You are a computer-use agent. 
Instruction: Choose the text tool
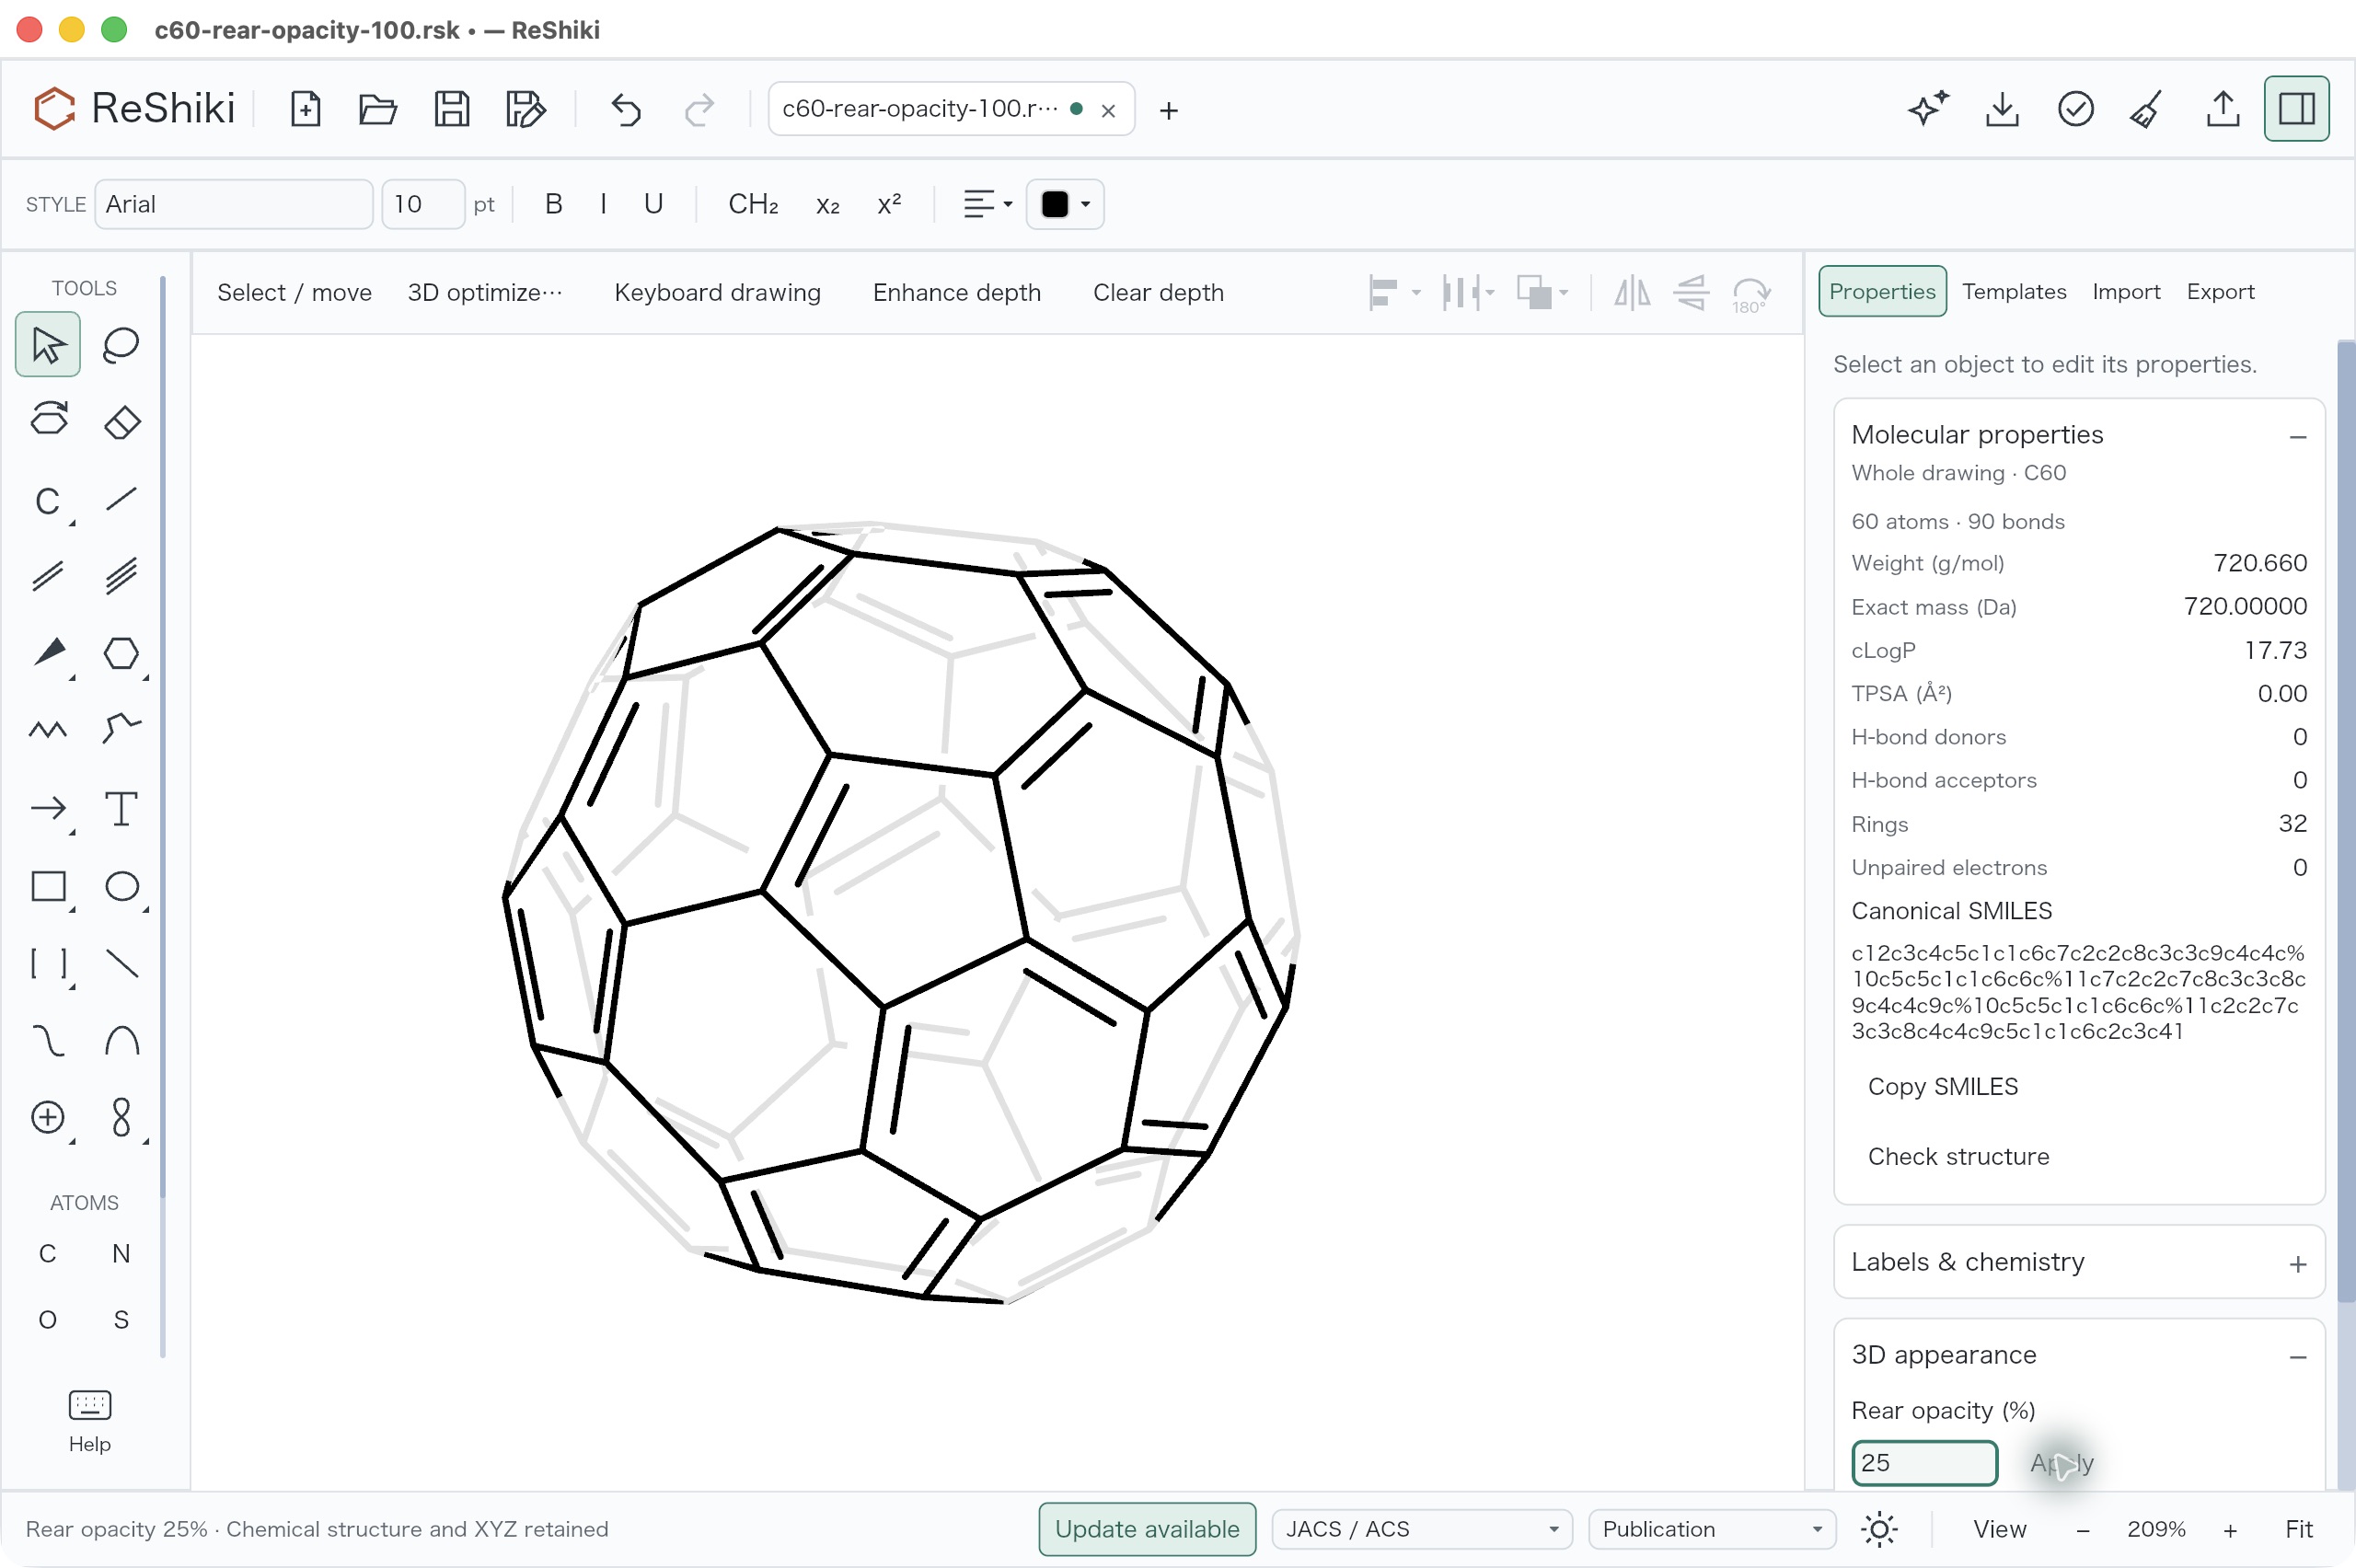121,808
